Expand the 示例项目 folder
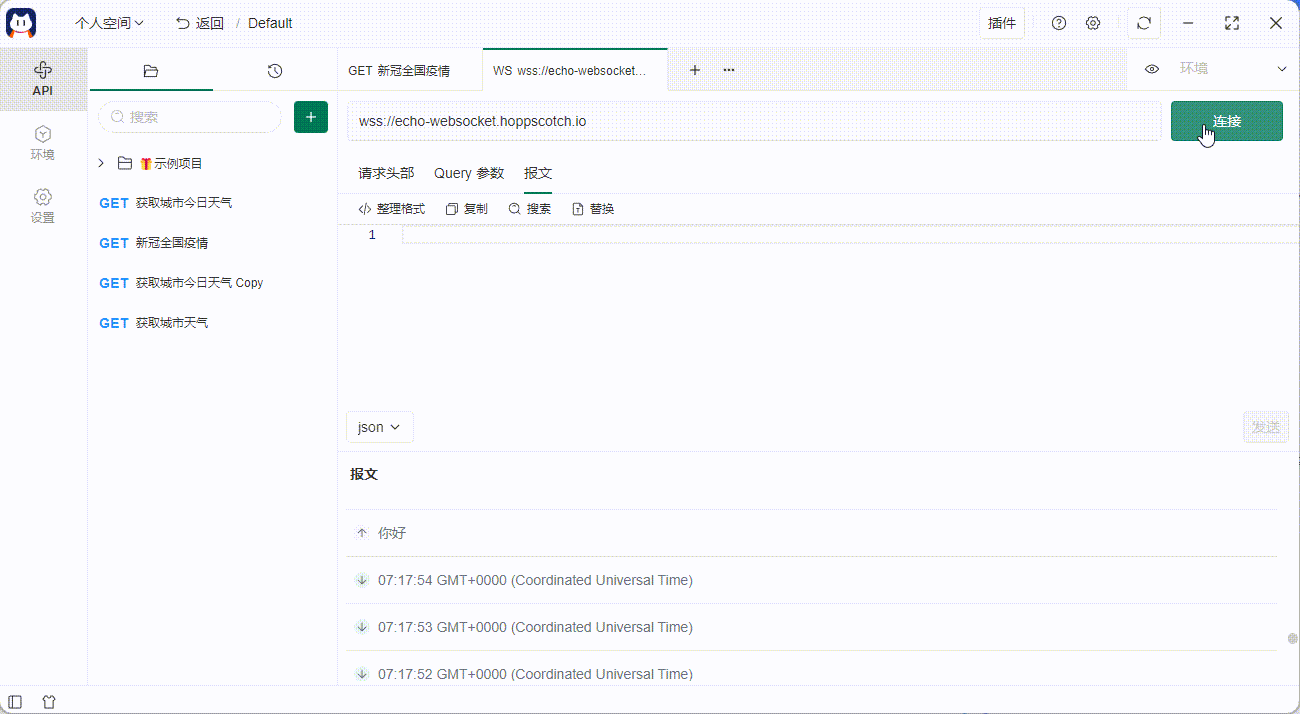Image resolution: width=1300 pixels, height=714 pixels. [99, 162]
